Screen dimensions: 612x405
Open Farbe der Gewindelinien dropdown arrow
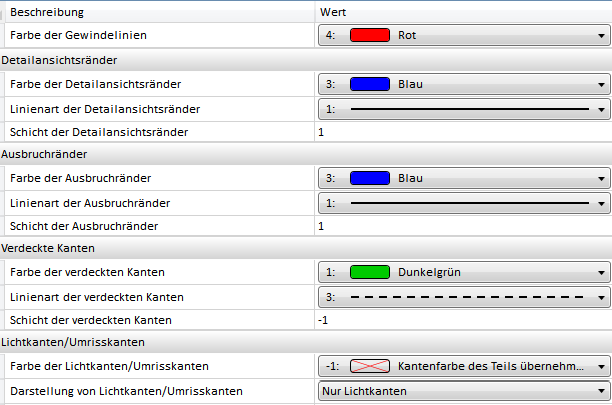pyautogui.click(x=601, y=35)
